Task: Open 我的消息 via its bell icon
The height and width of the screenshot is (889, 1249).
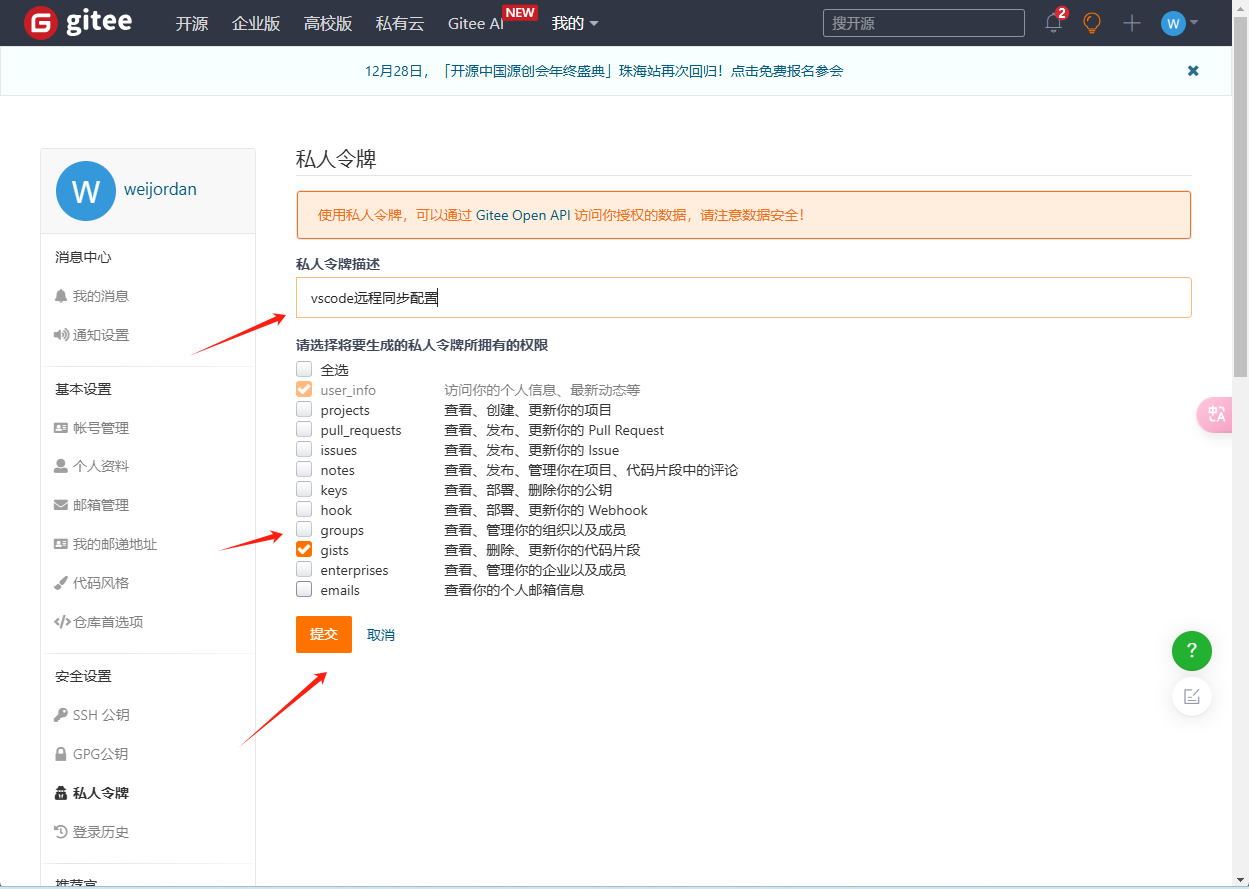Action: coord(61,296)
